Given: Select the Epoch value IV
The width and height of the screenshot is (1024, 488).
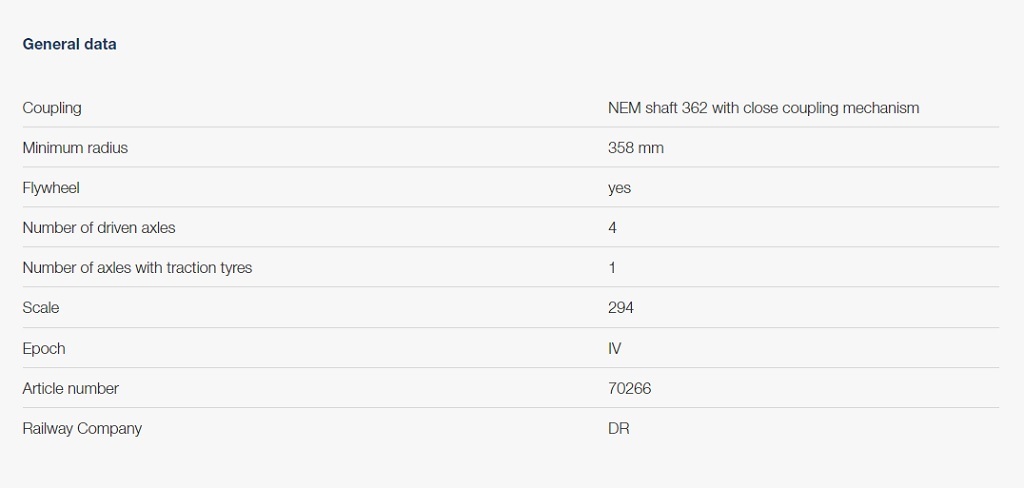Looking at the screenshot, I should point(614,348).
